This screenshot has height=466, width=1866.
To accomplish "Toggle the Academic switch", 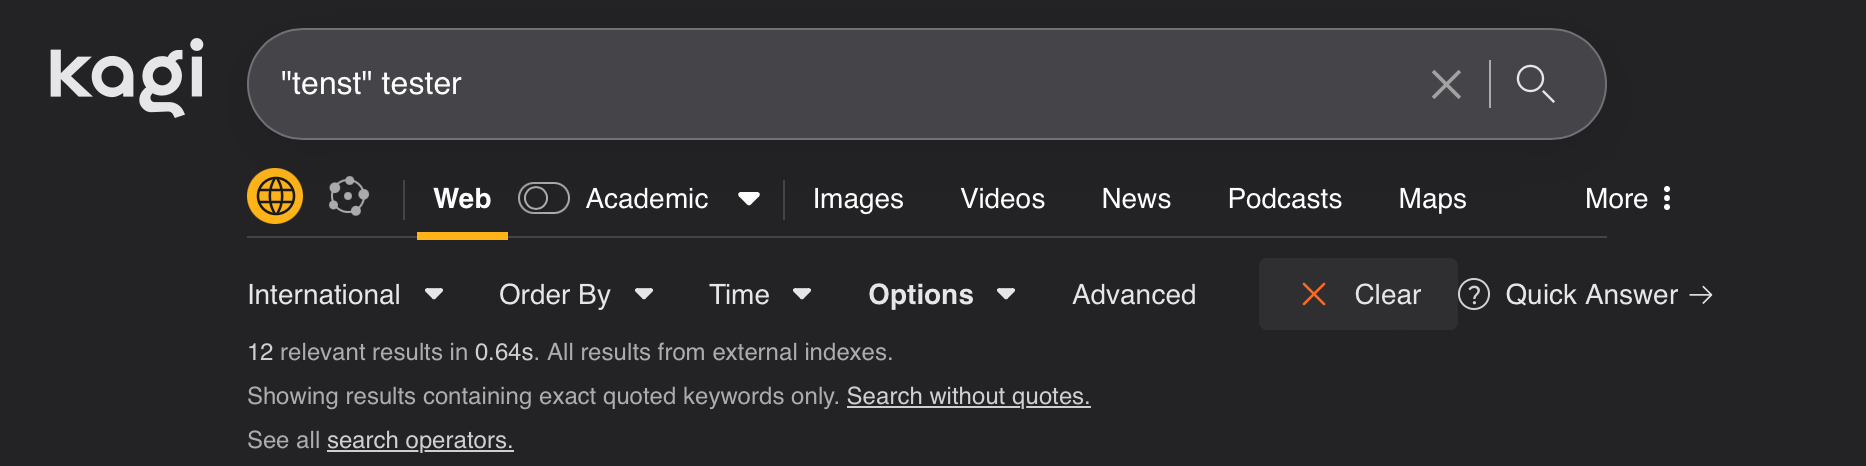I will click(x=543, y=198).
